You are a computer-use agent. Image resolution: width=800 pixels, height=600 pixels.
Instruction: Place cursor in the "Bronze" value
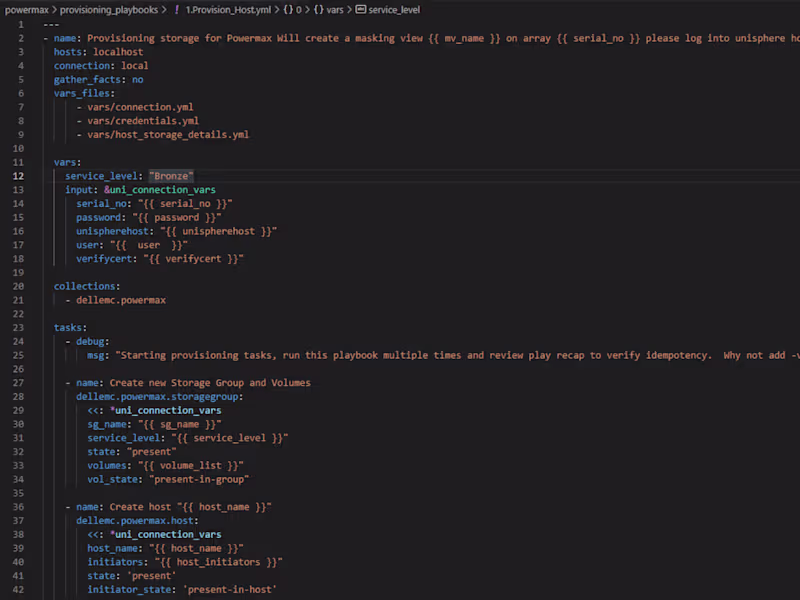click(172, 175)
